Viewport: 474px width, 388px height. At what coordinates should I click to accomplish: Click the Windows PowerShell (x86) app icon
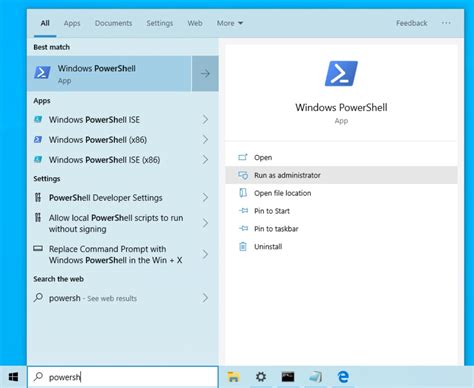(x=38, y=139)
